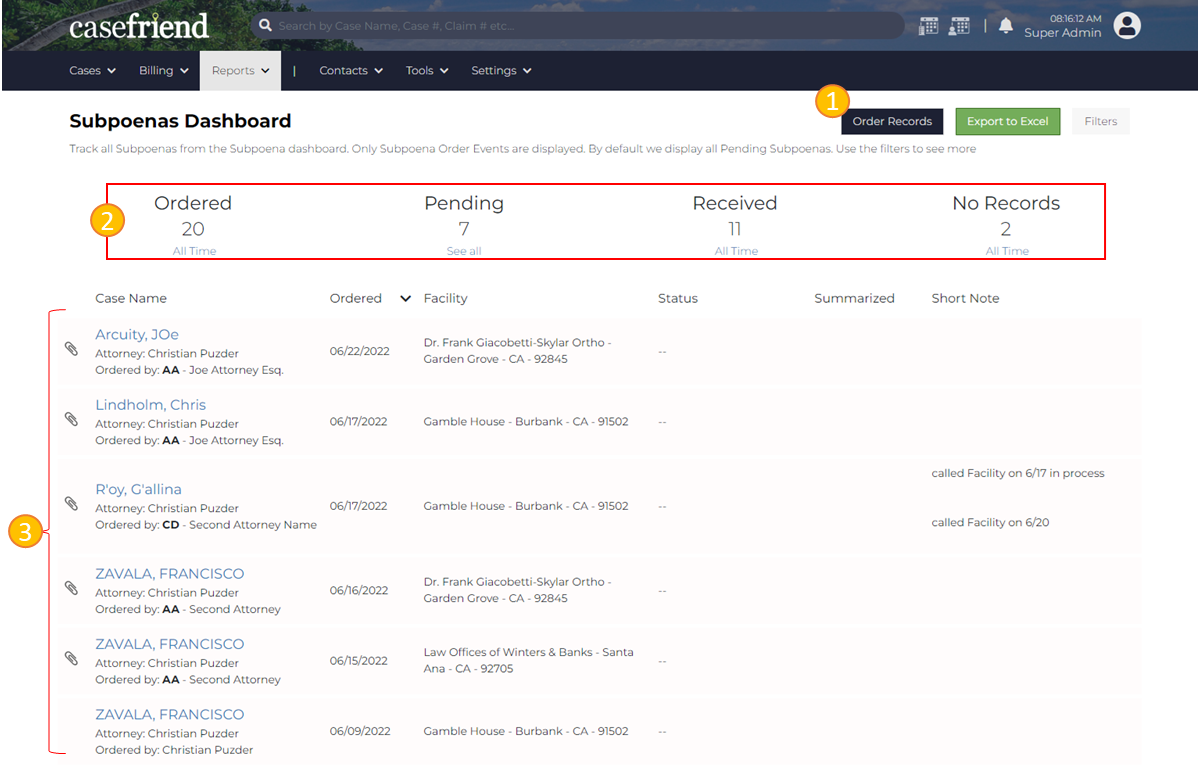The width and height of the screenshot is (1198, 767).
Task: Open the notifications bell
Action: click(x=1006, y=26)
